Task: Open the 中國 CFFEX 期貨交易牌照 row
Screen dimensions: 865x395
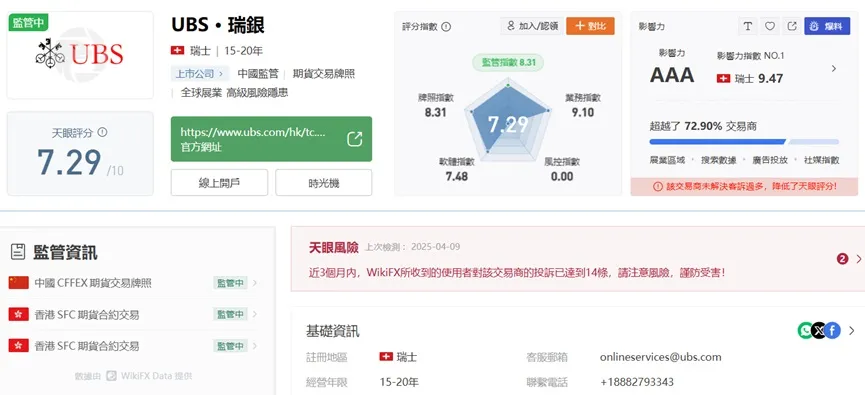Action: point(134,283)
